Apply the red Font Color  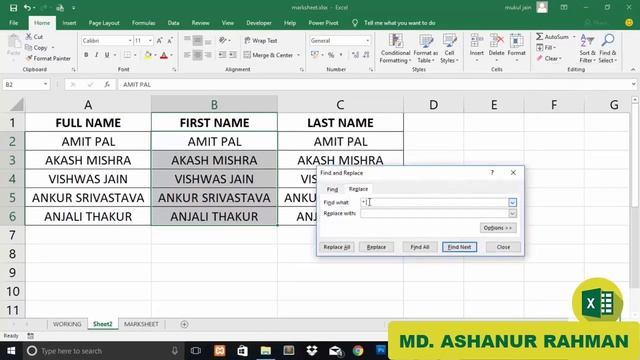tap(164, 55)
